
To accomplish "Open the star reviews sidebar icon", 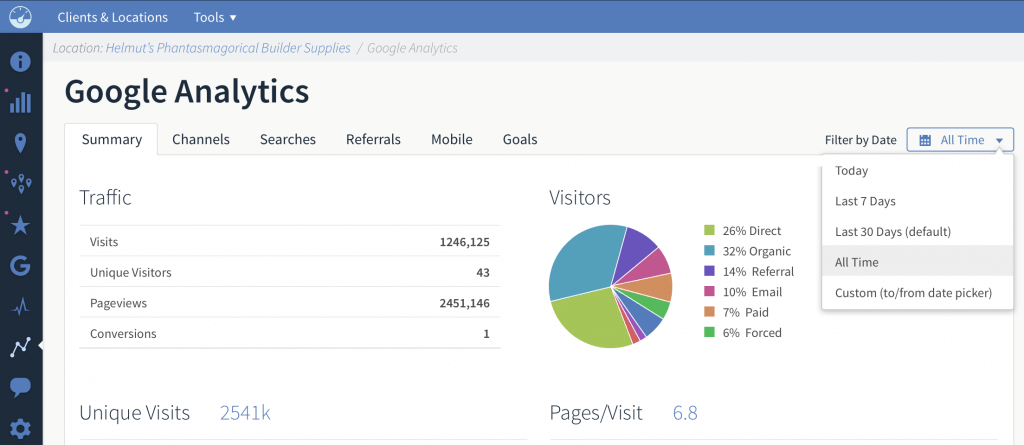I will coord(20,225).
